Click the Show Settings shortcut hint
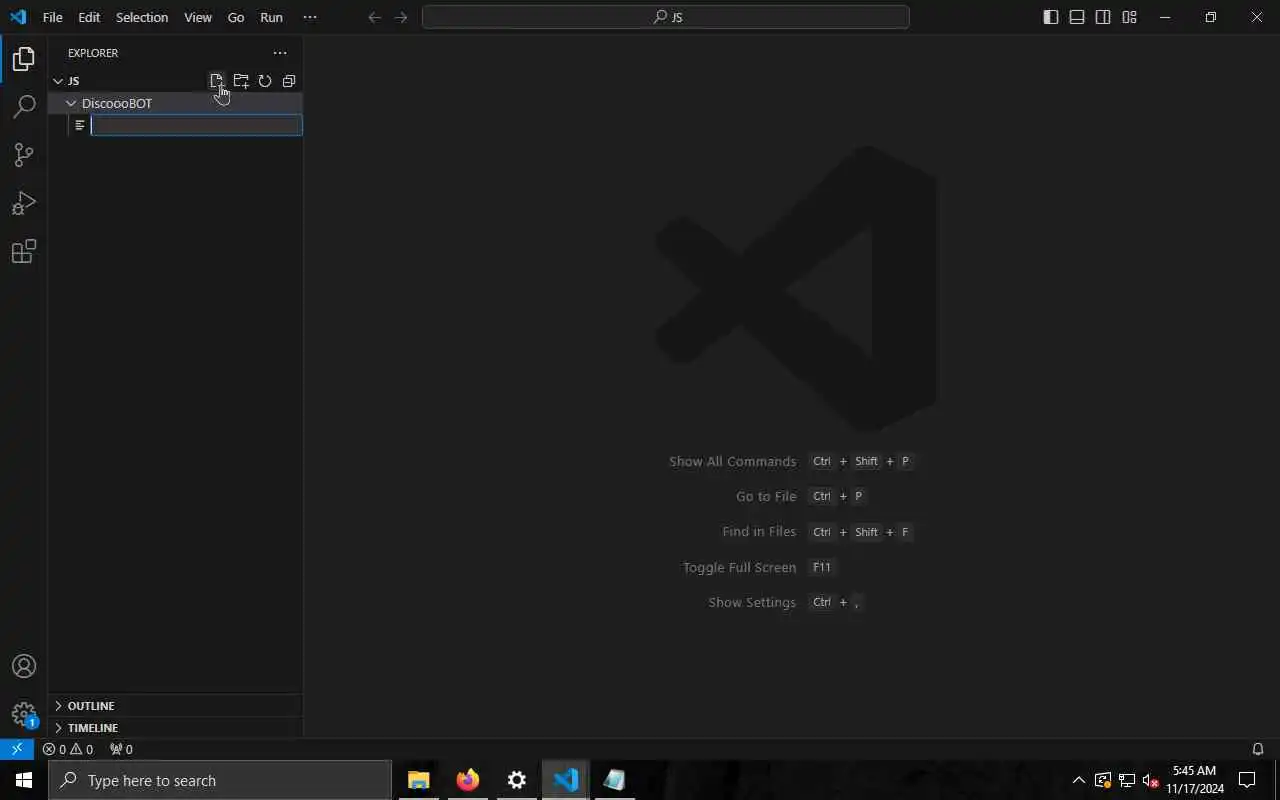Viewport: 1280px width, 800px height. point(785,602)
